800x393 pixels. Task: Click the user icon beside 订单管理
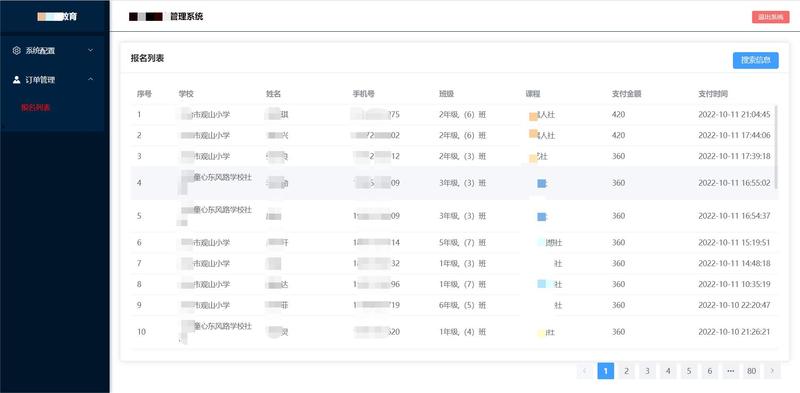16,80
